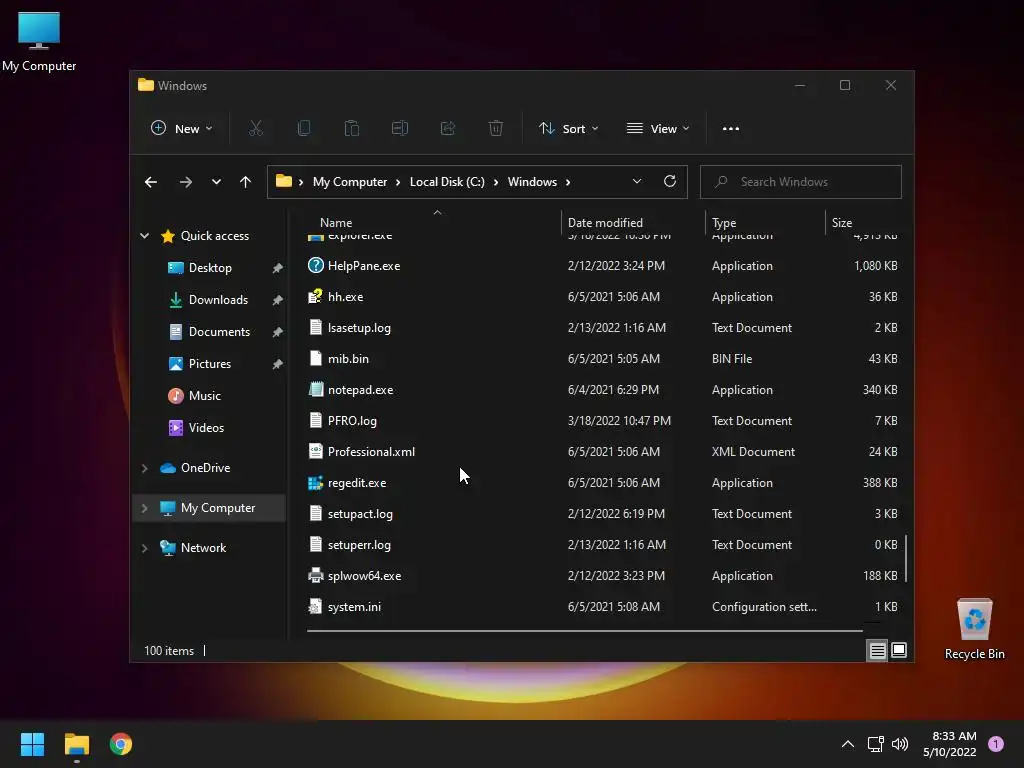
Task: Expand the Network tree node
Action: 144,548
